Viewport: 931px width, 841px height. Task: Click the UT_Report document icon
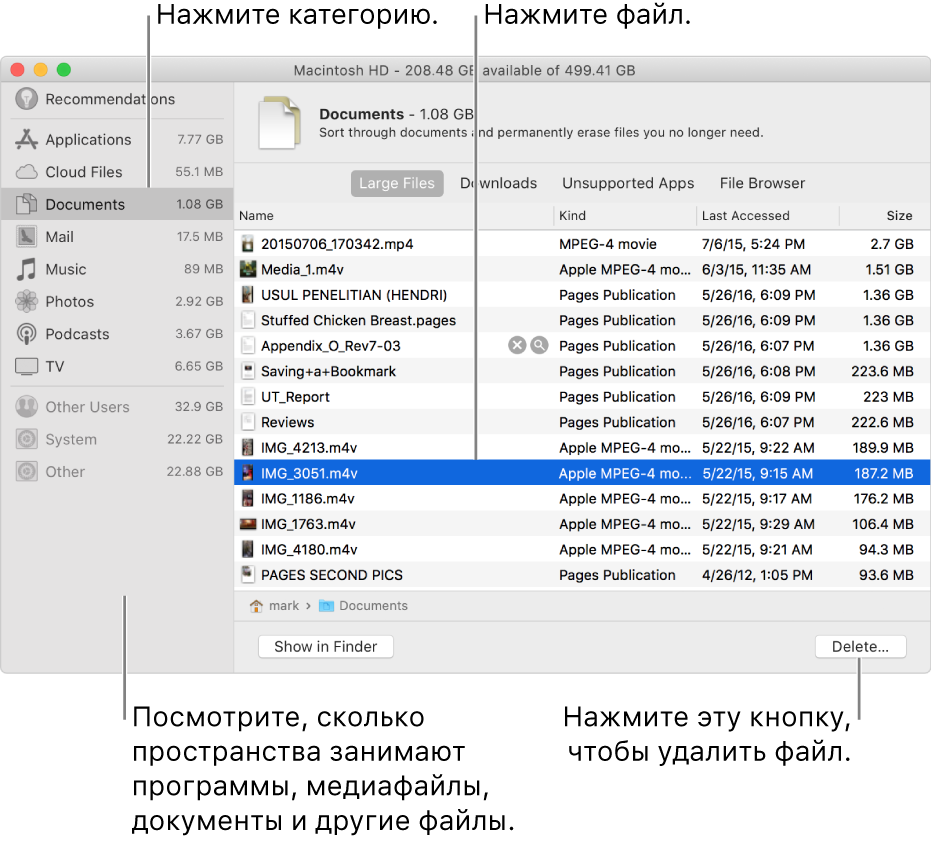click(x=248, y=397)
